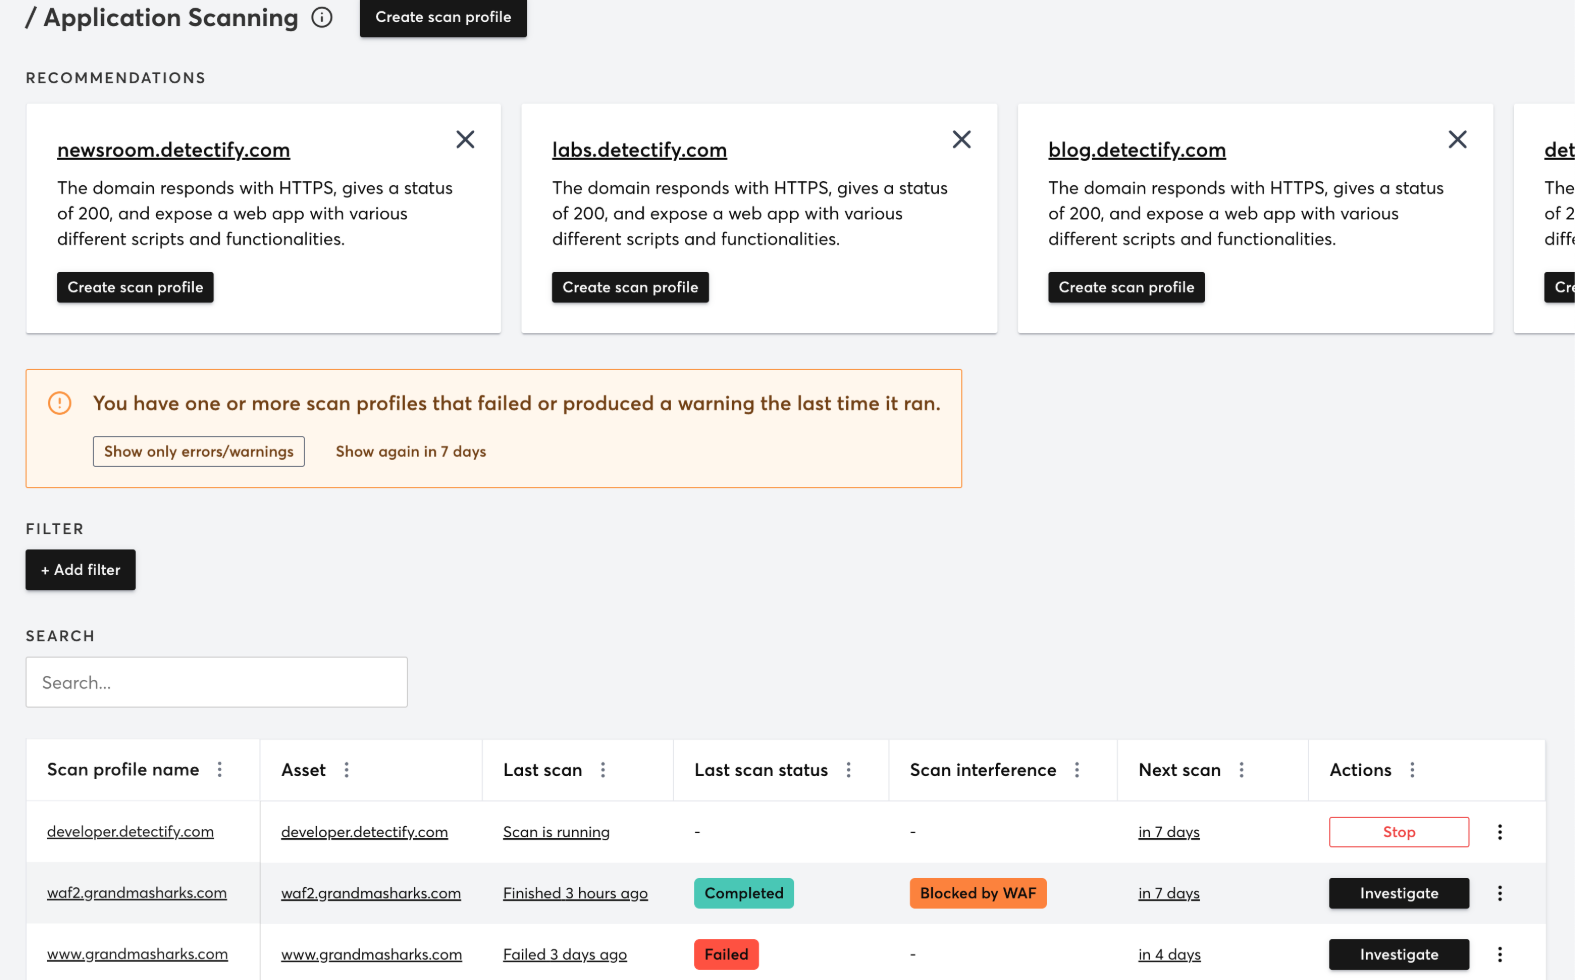Click the top Create scan profile button
1580x980 pixels.
[443, 17]
